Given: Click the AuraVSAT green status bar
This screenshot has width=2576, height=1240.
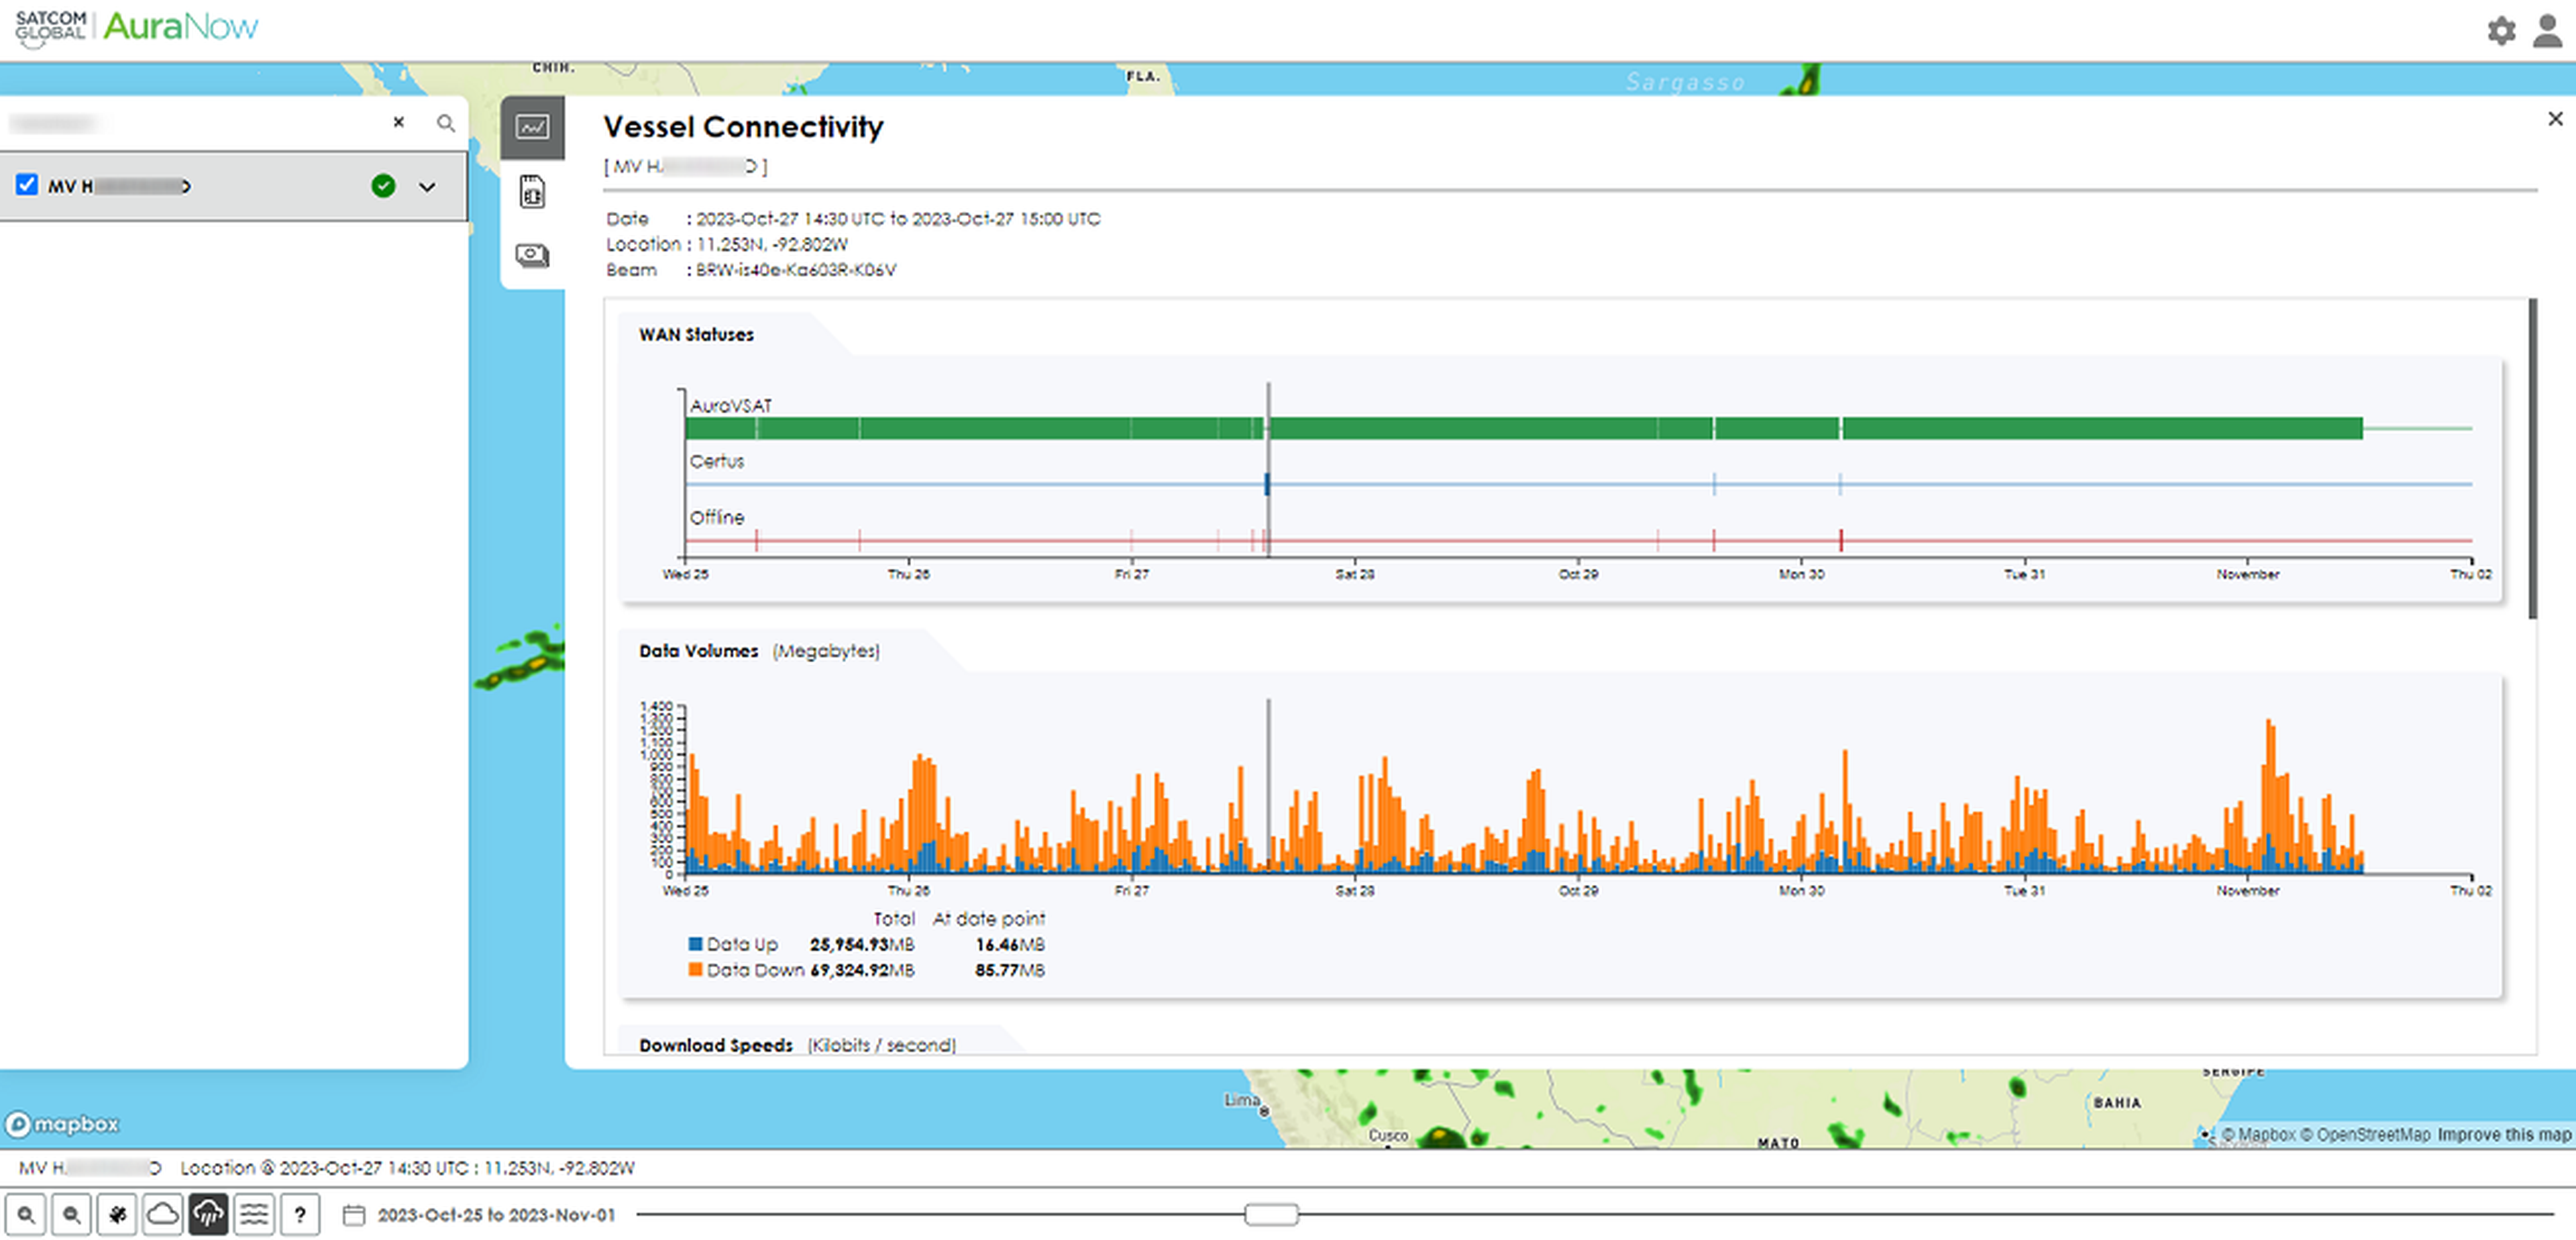Looking at the screenshot, I should [1523, 428].
